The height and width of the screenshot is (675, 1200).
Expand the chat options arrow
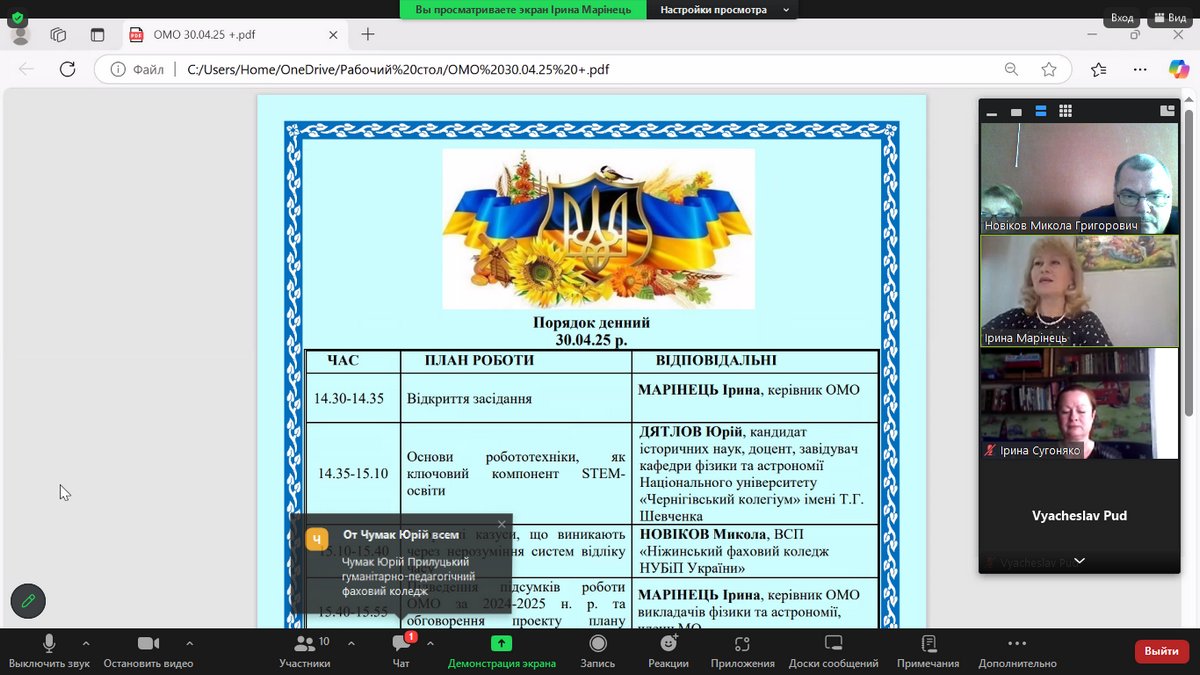click(x=430, y=643)
